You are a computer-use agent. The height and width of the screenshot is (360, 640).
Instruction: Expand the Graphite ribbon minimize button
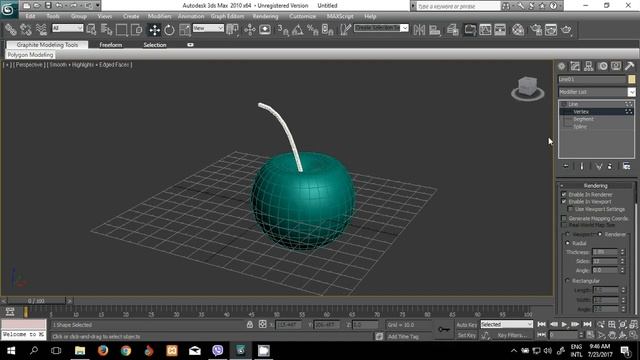point(190,44)
